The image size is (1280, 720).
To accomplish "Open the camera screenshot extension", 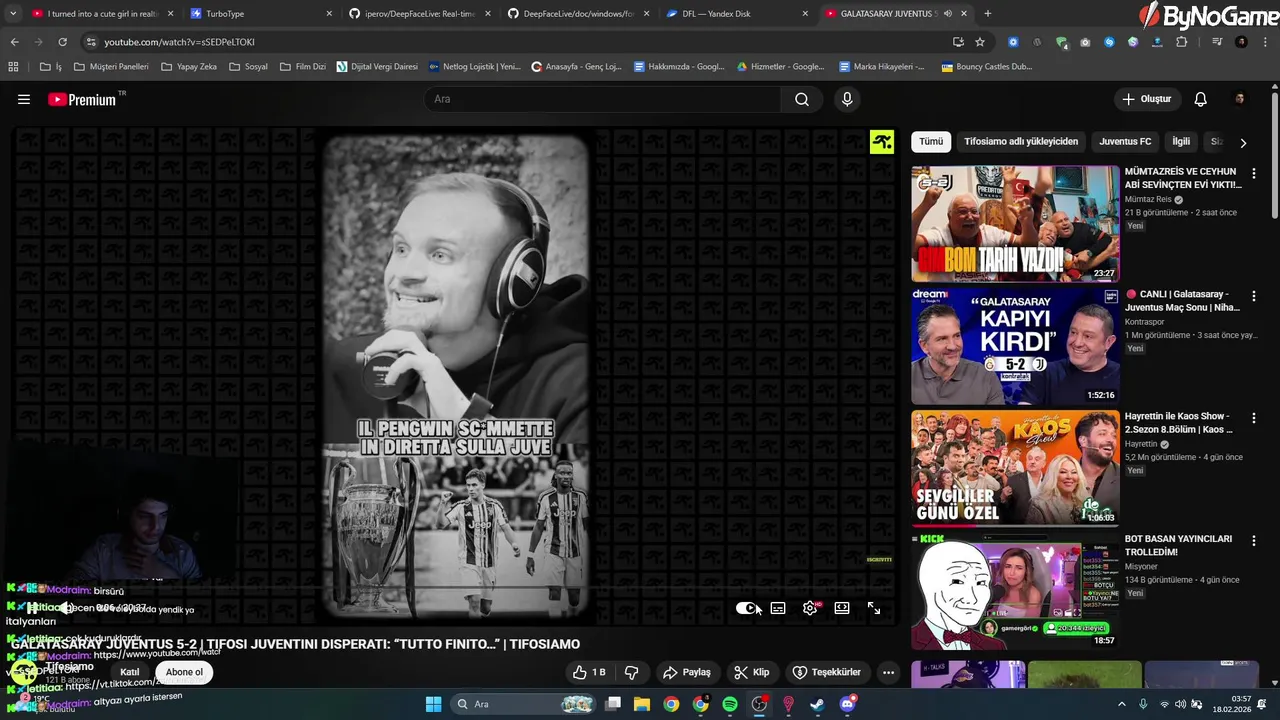I will (x=1085, y=42).
